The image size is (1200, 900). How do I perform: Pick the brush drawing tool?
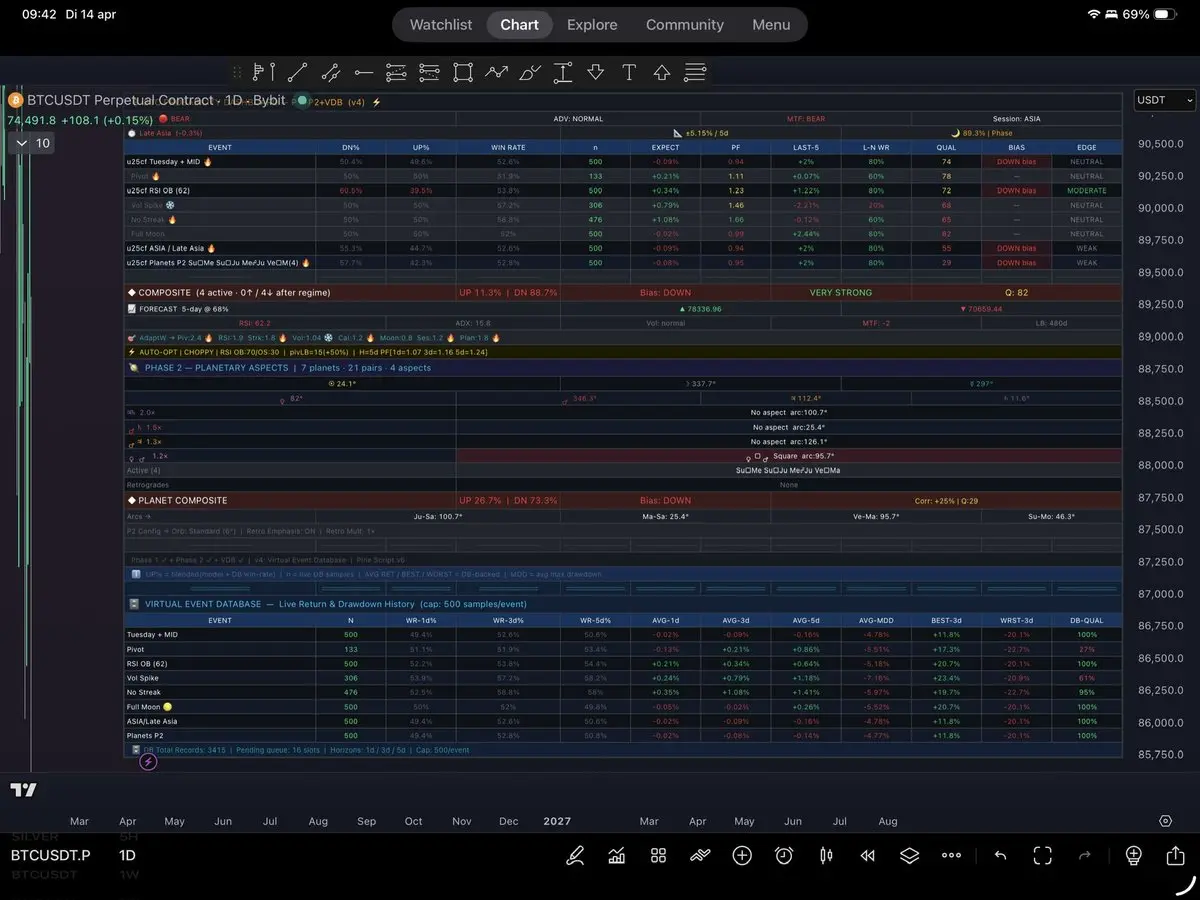tap(530, 72)
